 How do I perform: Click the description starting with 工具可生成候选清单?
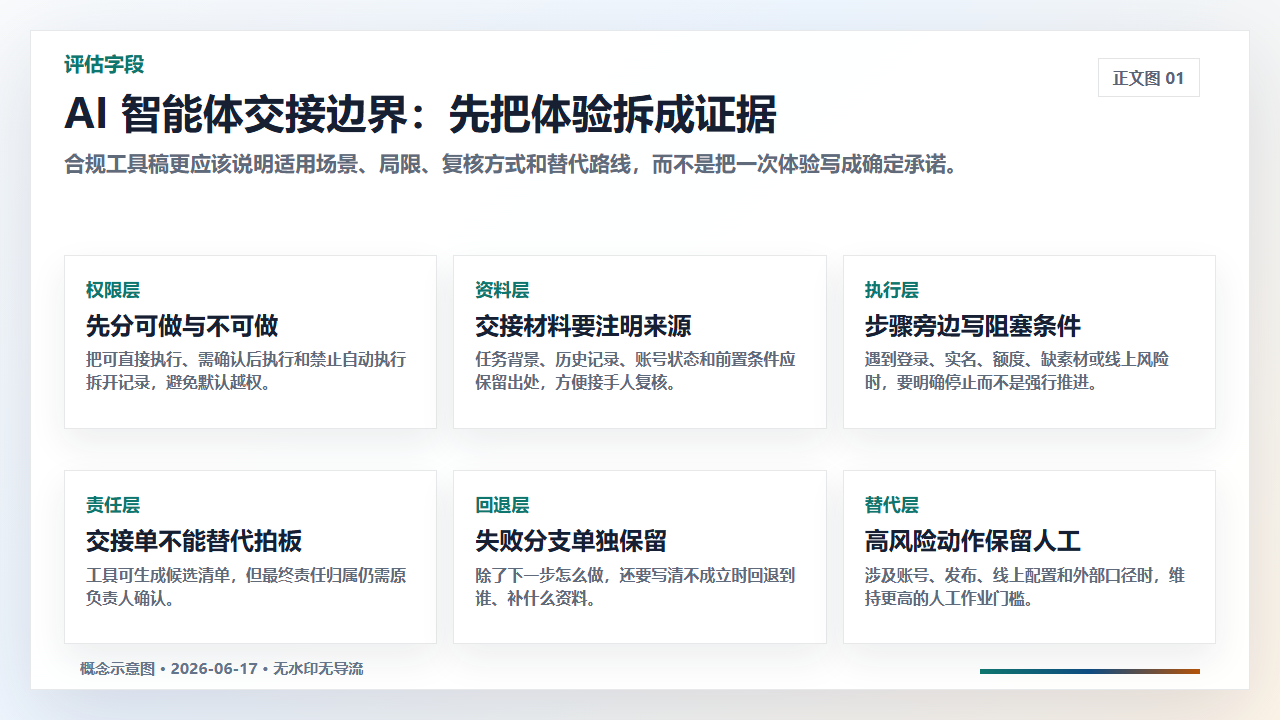[x=246, y=587]
